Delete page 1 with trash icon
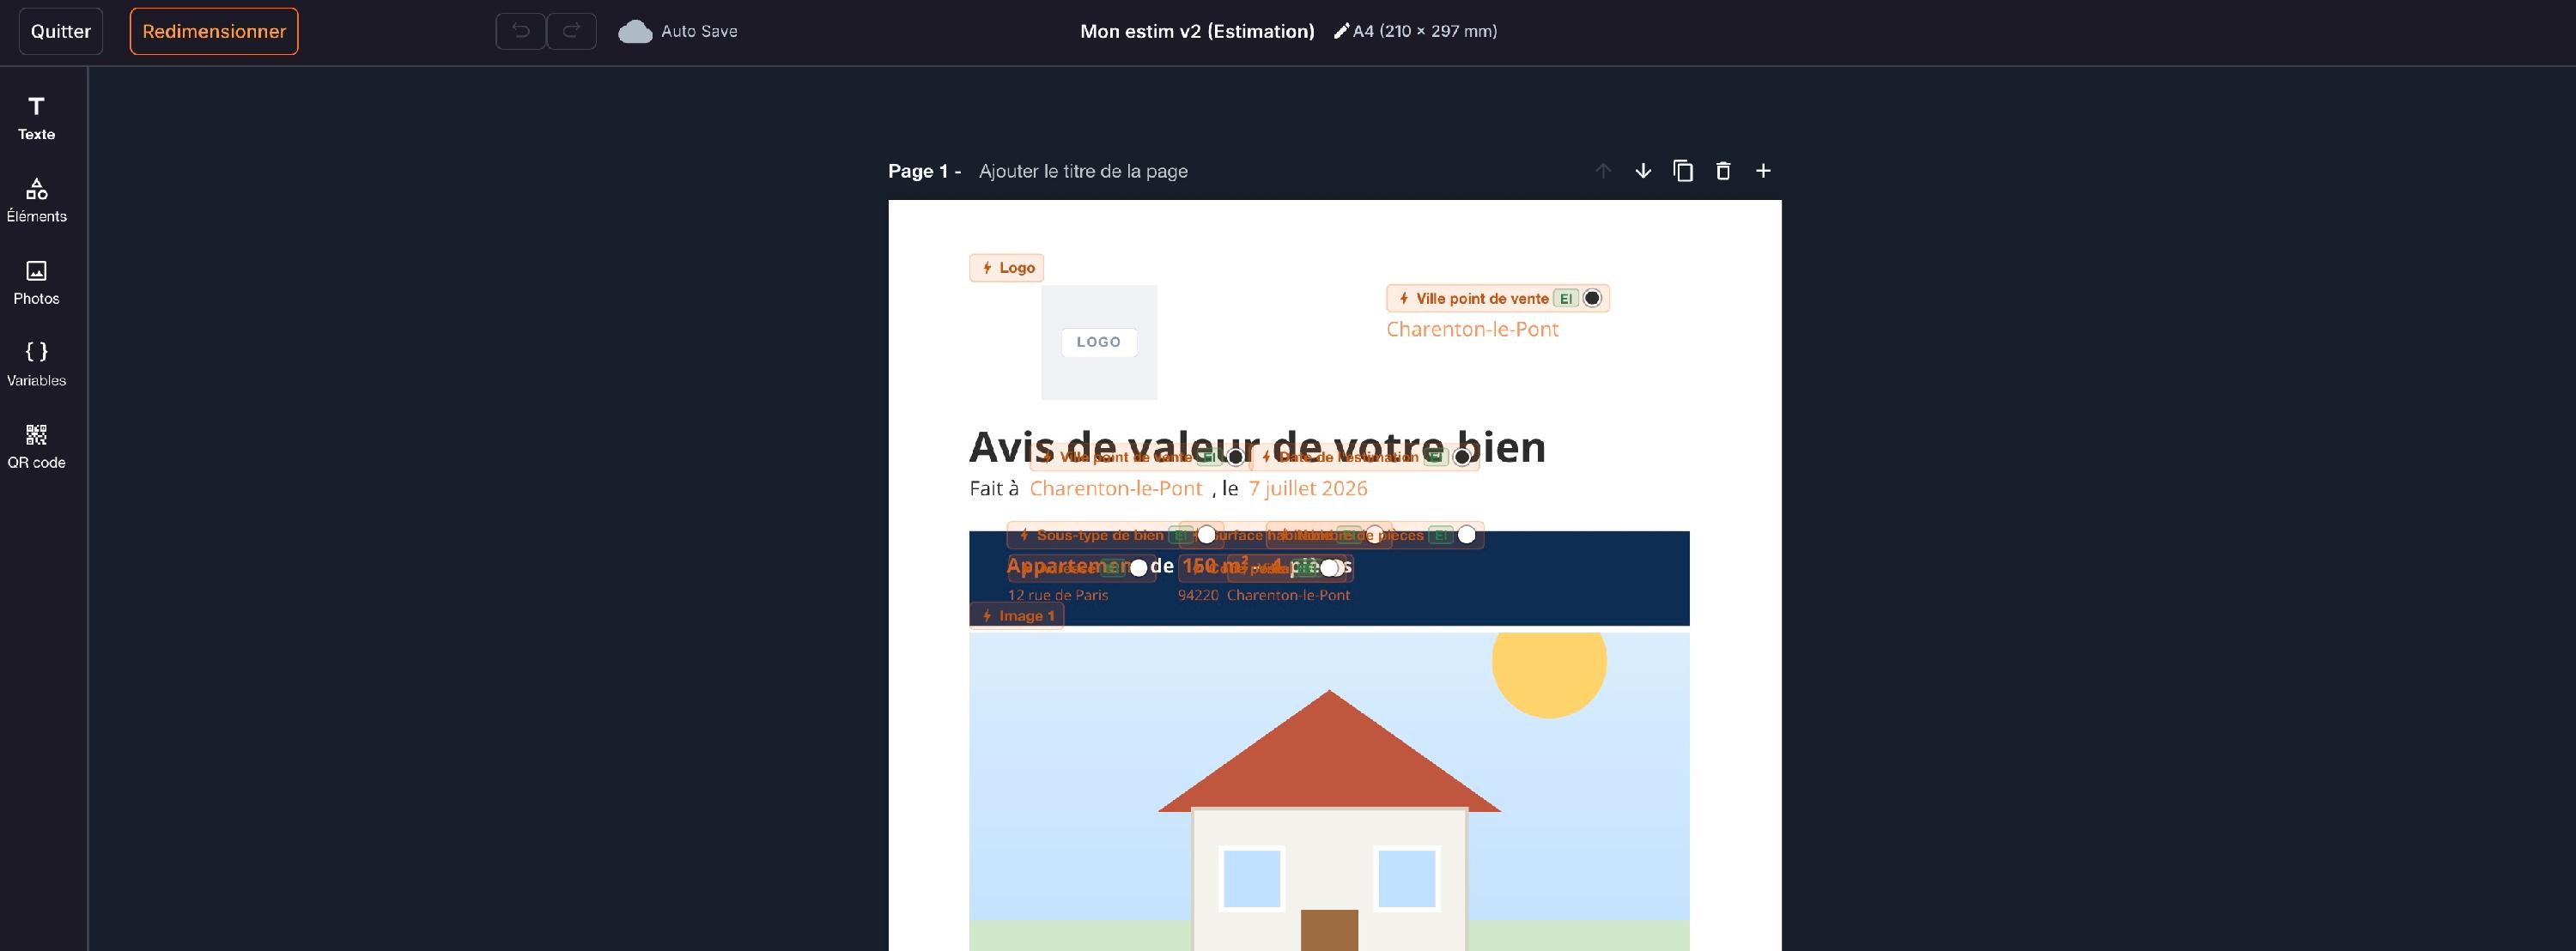 point(1723,171)
